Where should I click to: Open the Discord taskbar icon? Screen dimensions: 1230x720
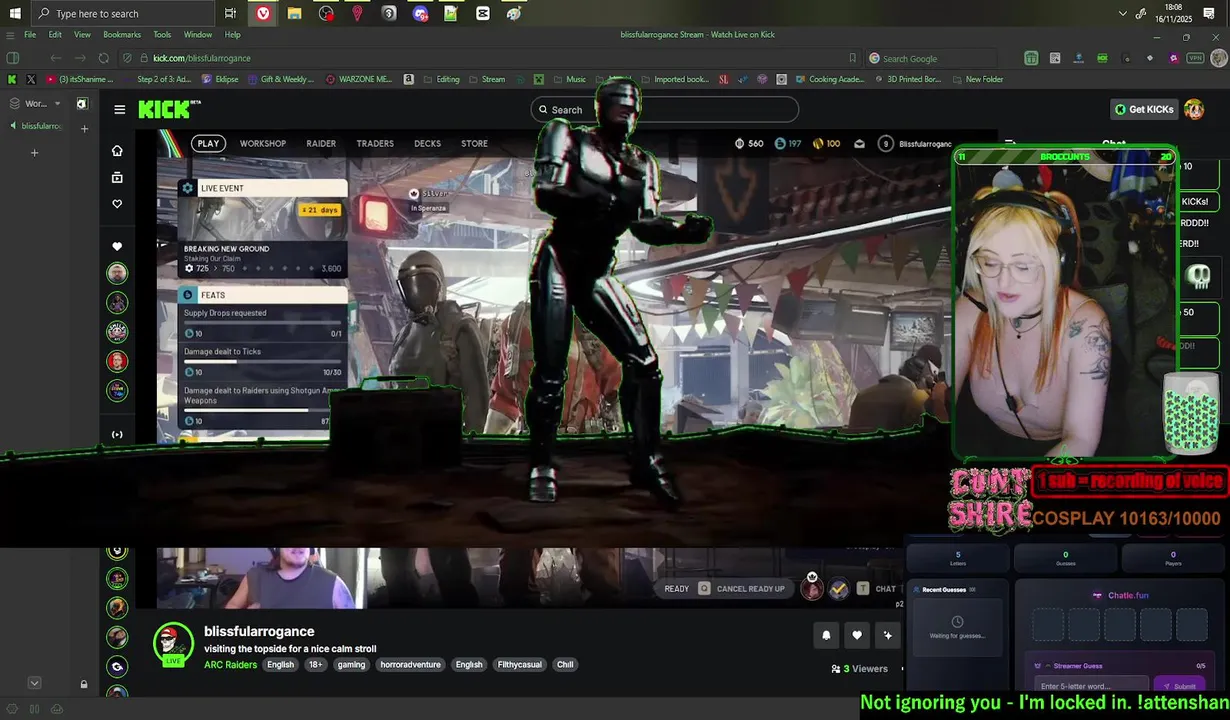(420, 13)
